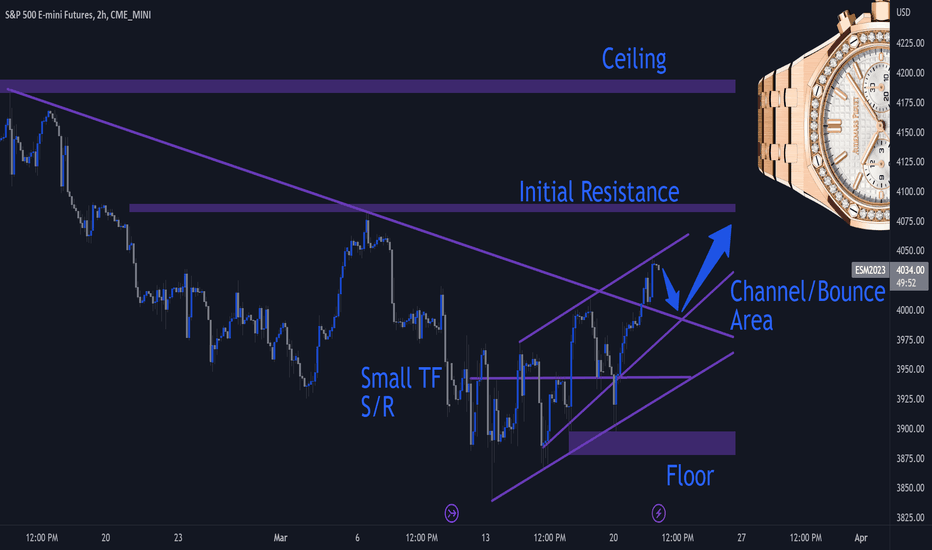Click the Initial Resistance horizontal band

coord(432,208)
